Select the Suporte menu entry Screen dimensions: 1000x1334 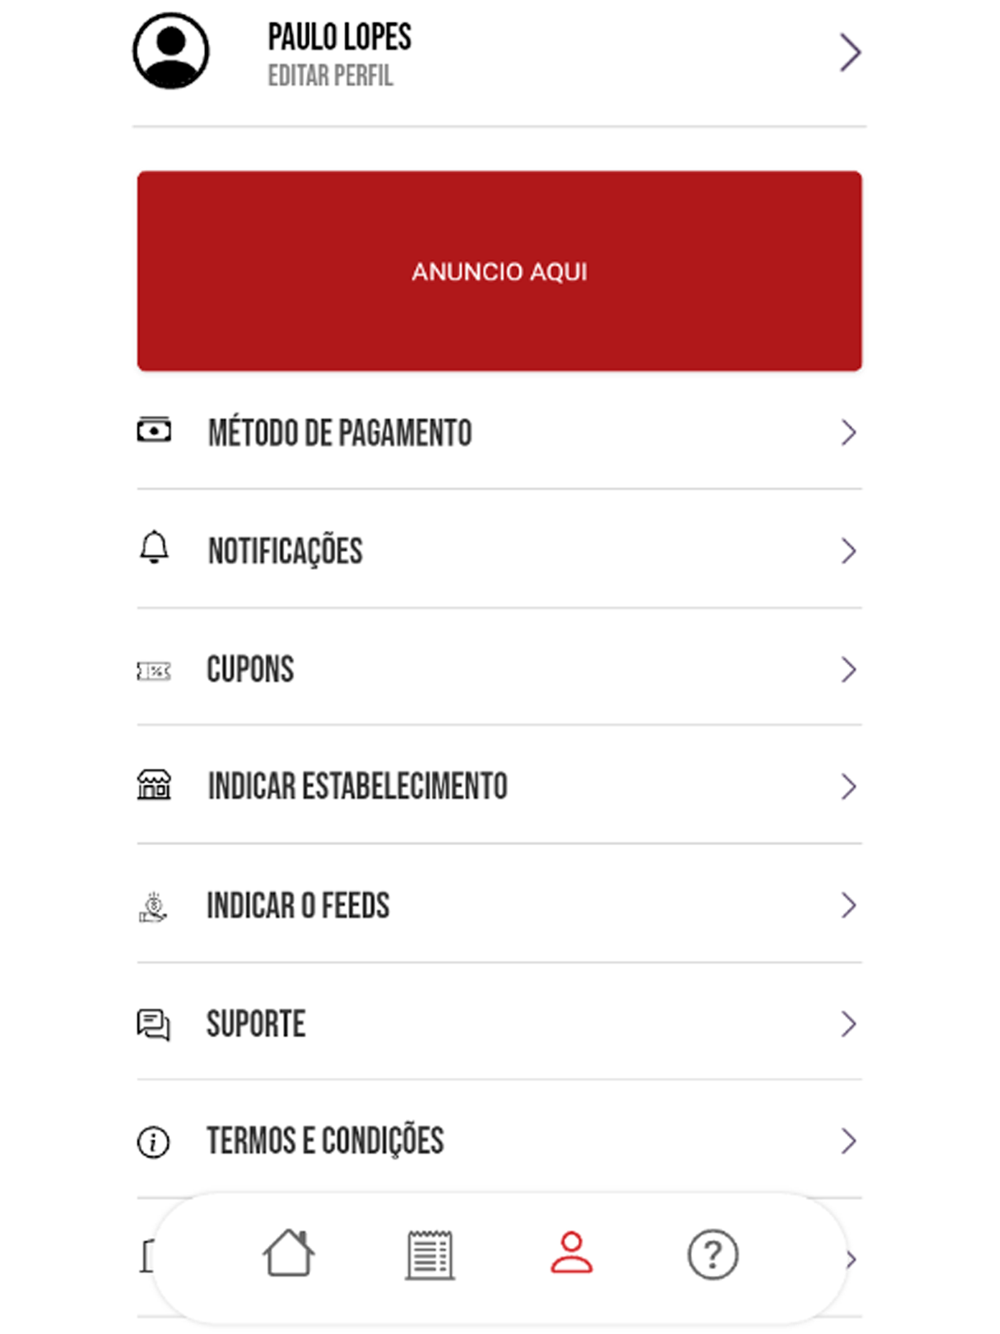(x=256, y=1024)
